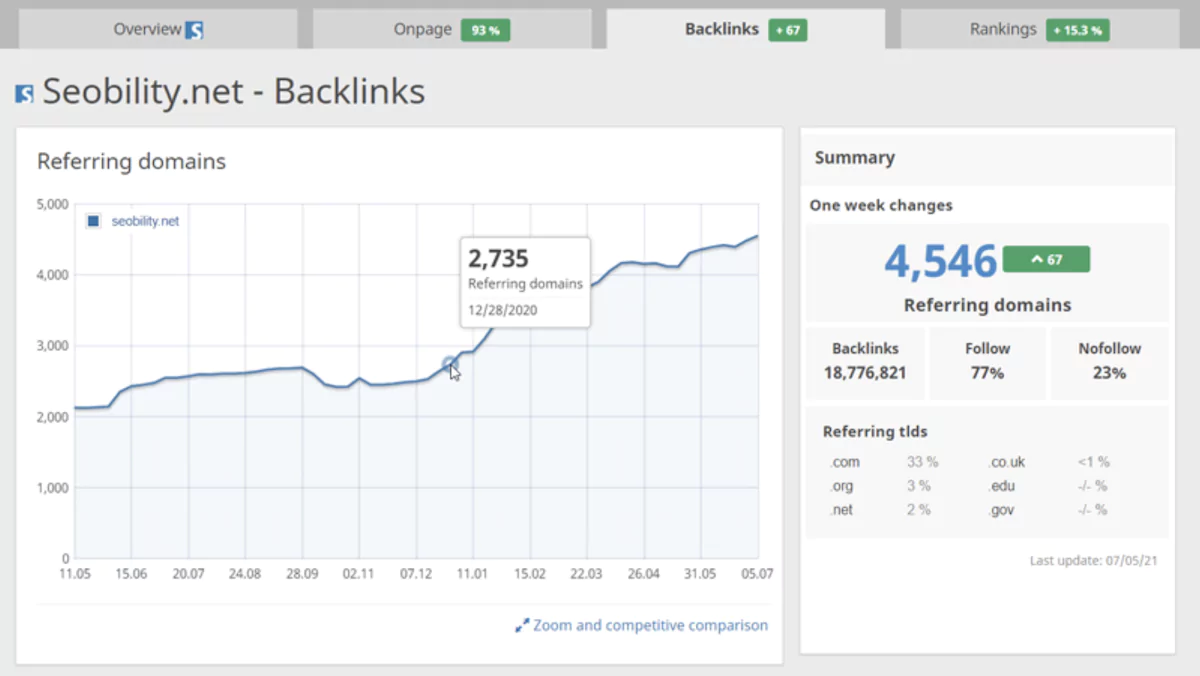Click the tooltip showing 2,735 Referring domains
The image size is (1200, 676).
click(x=524, y=281)
